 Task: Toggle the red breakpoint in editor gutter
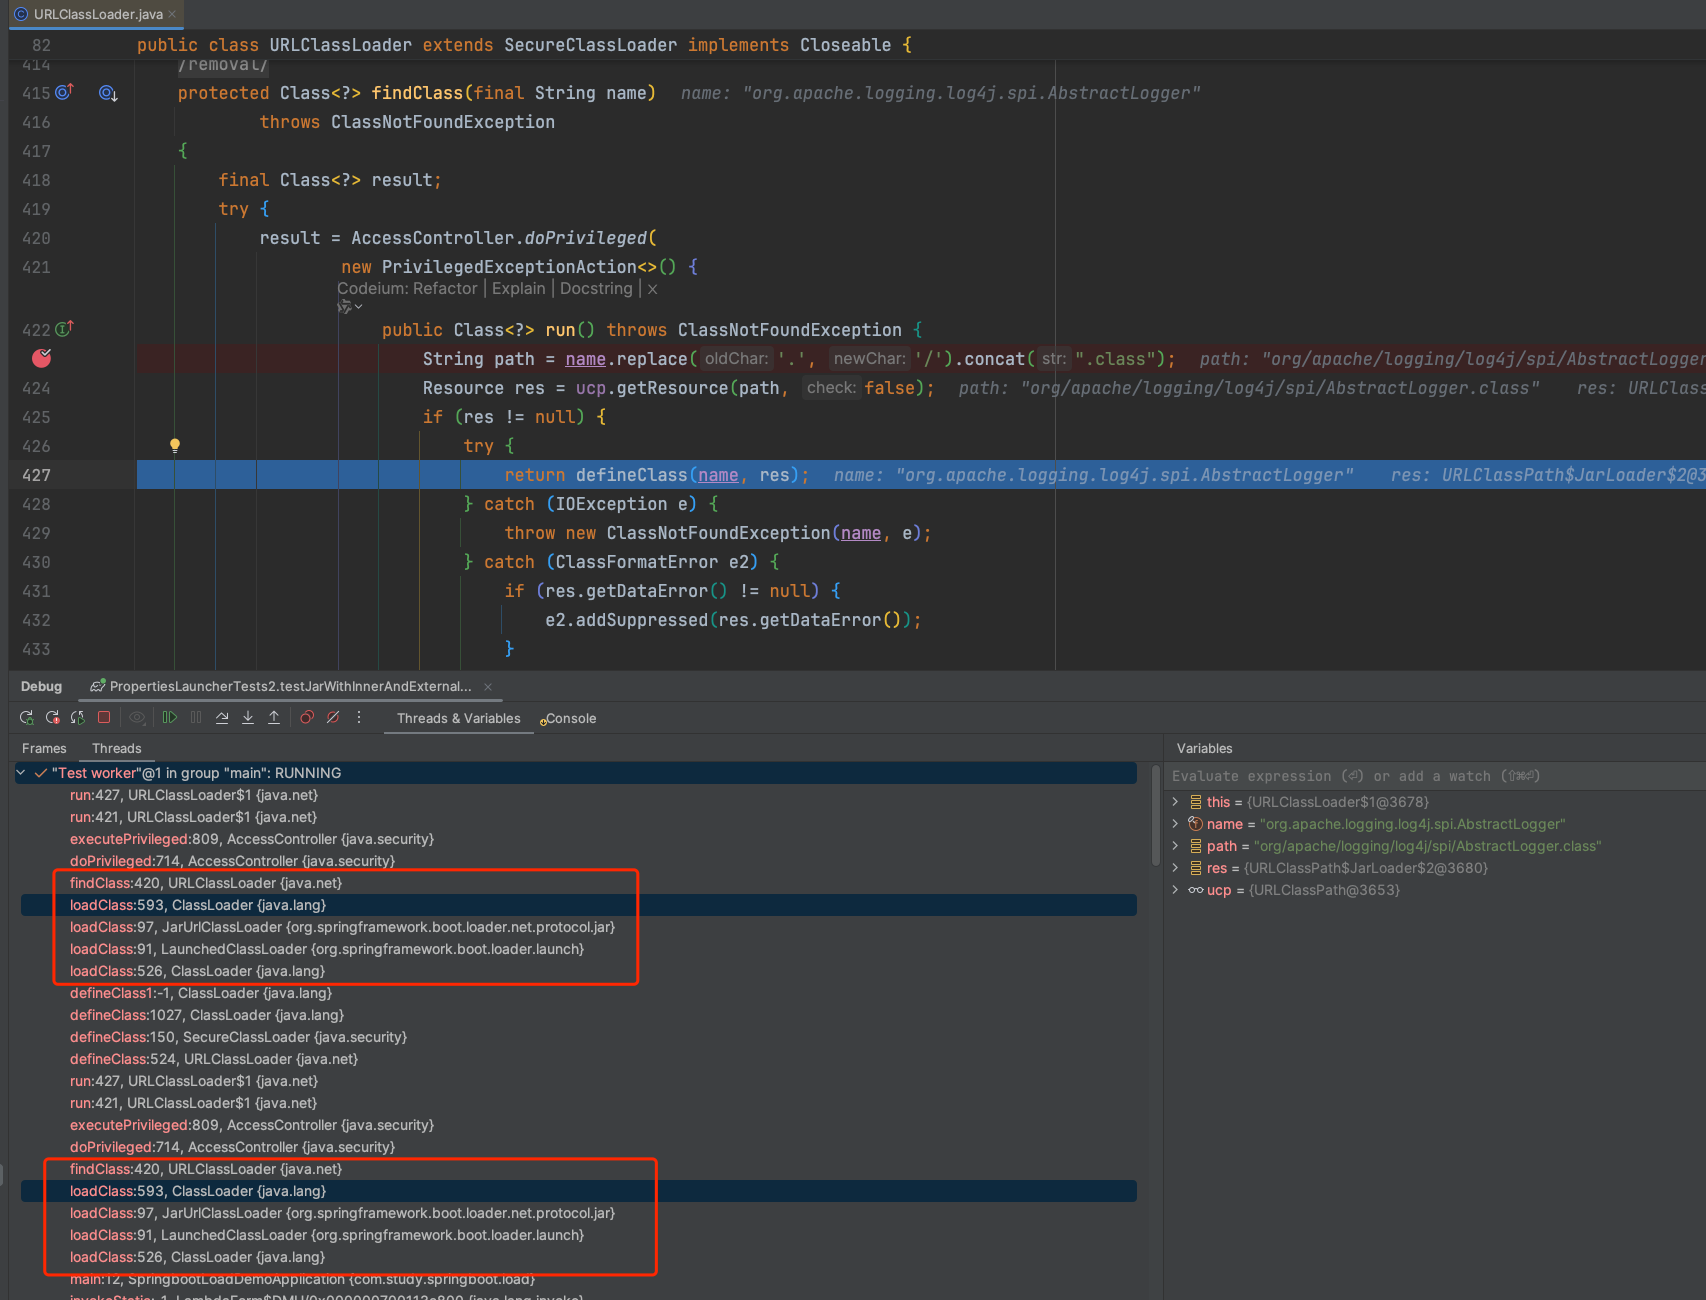(42, 358)
